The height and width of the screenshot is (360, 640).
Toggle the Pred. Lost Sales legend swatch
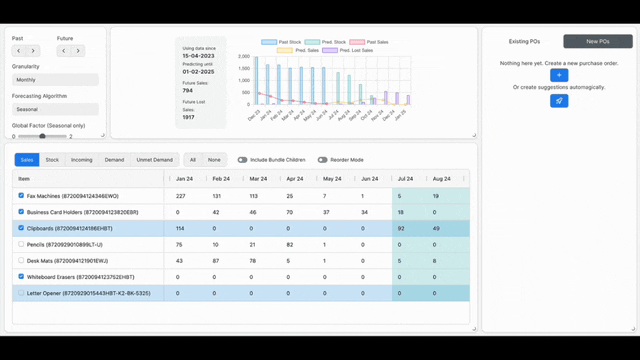pyautogui.click(x=330, y=50)
